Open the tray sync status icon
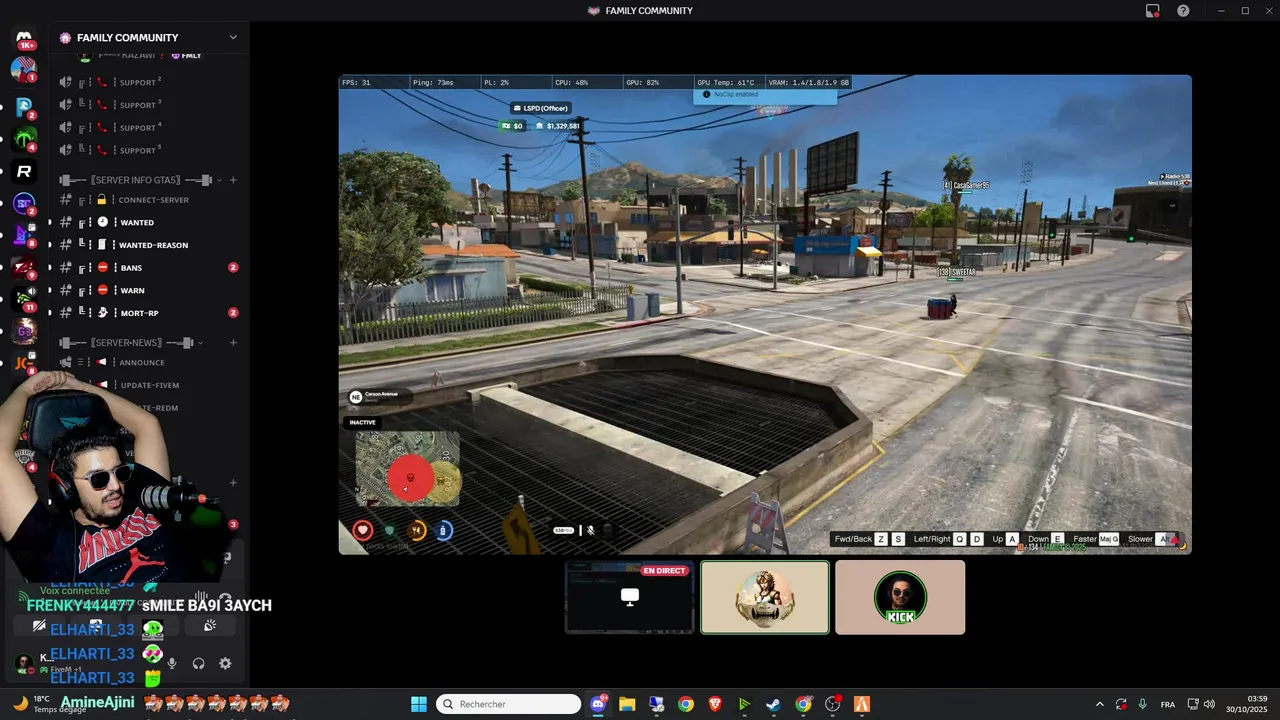This screenshot has width=1280, height=720. point(1121,704)
